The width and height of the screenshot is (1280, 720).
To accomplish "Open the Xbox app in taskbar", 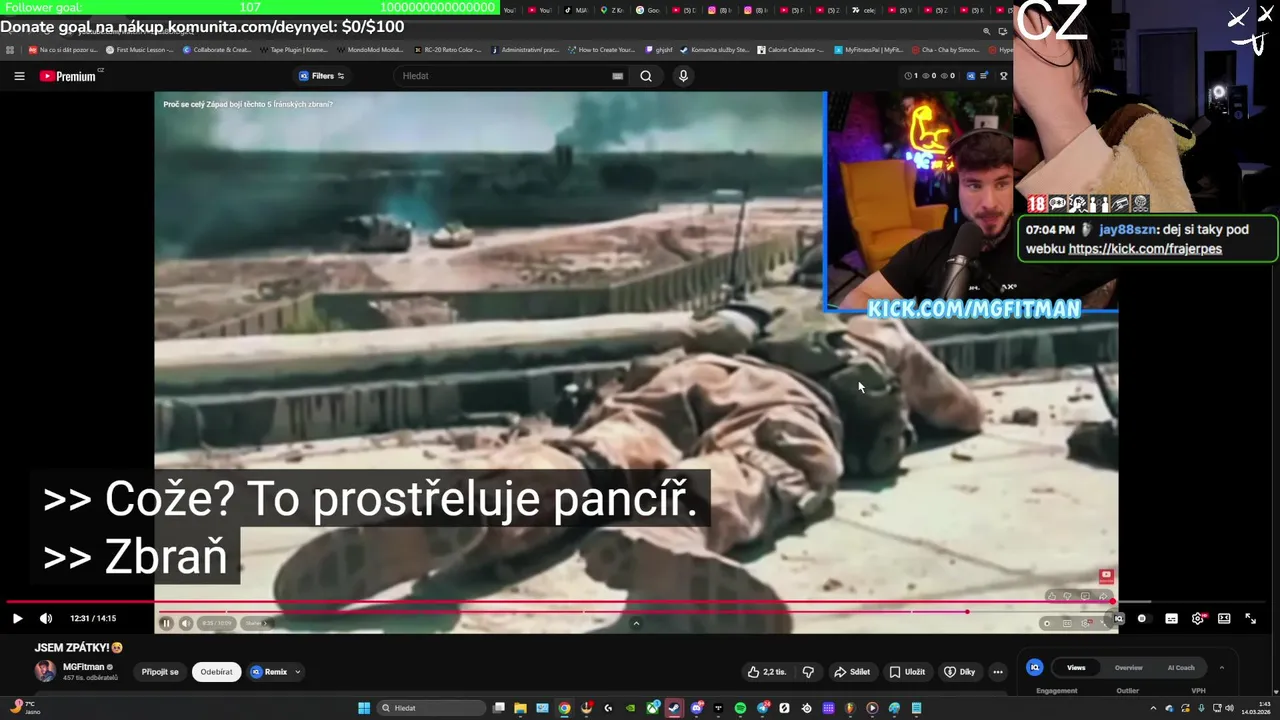I will pos(652,708).
